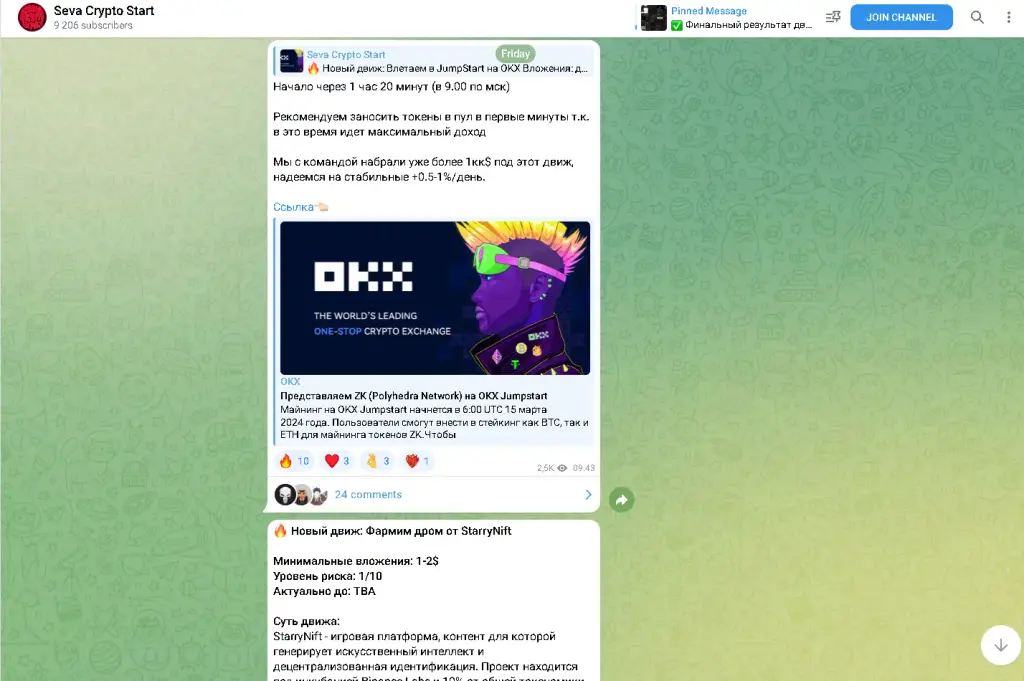Follow the Ссылка link

pos(293,207)
